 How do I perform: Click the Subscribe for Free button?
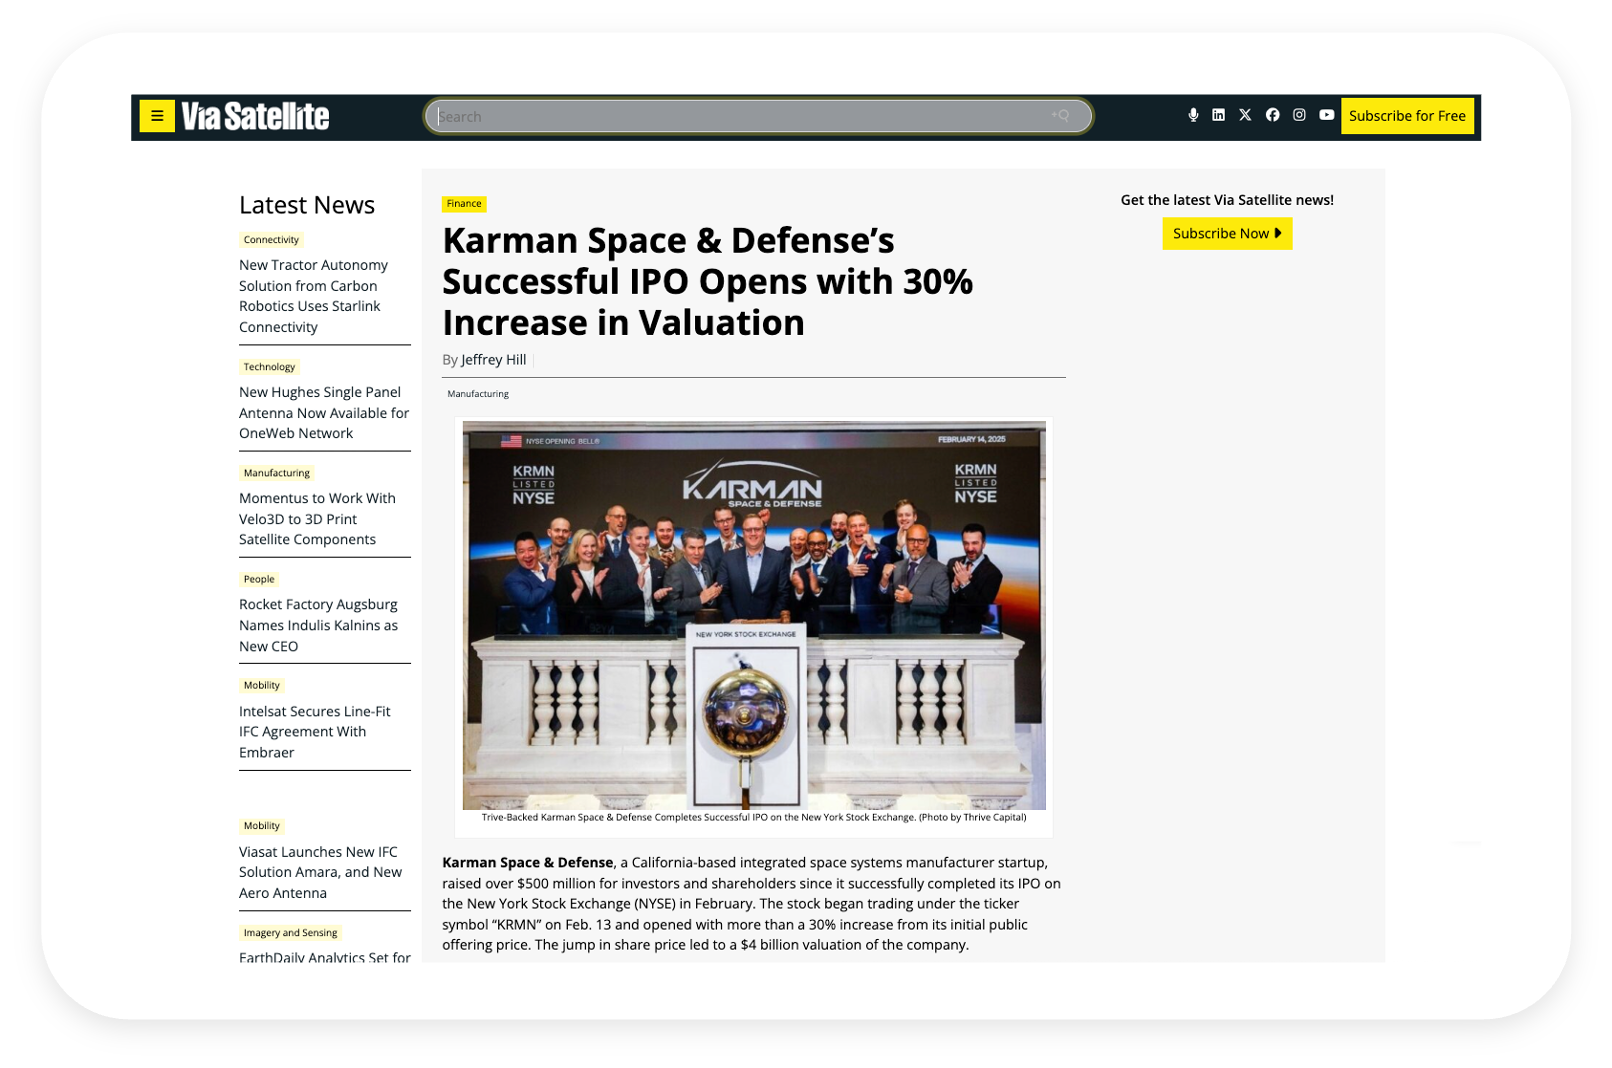1407,116
